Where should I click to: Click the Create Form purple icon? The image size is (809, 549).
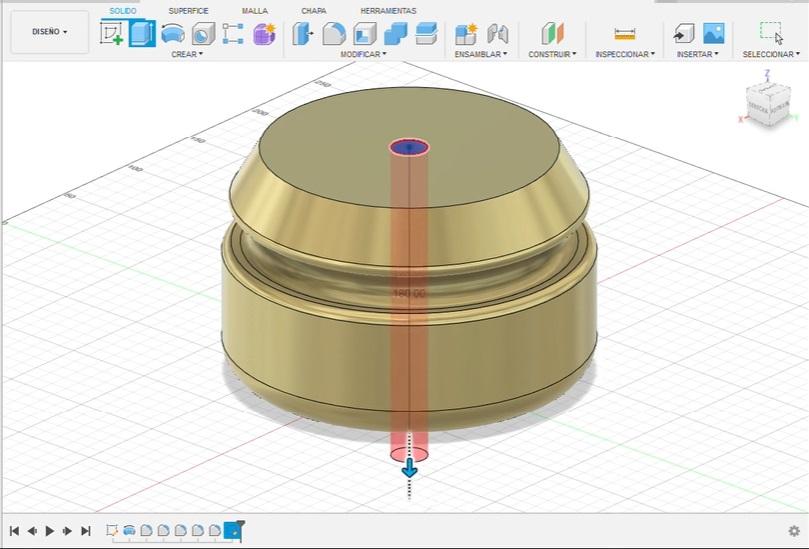[x=264, y=34]
